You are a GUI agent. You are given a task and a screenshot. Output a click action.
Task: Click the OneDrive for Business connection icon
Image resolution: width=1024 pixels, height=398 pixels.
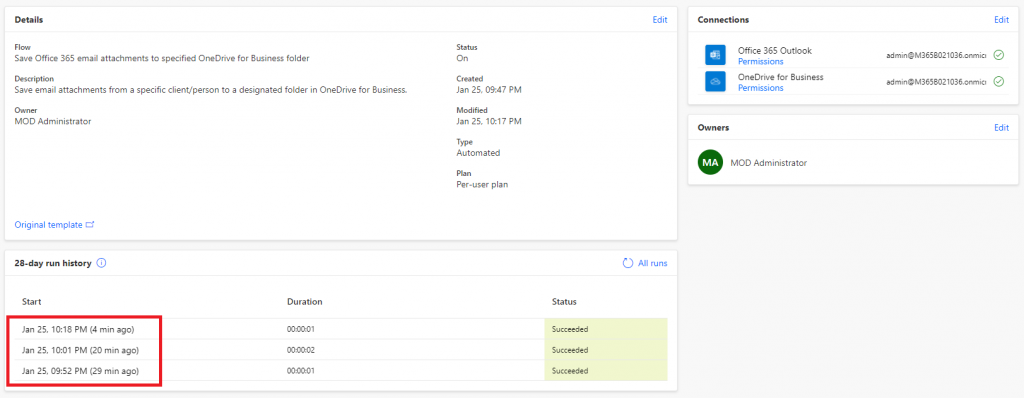(x=715, y=82)
